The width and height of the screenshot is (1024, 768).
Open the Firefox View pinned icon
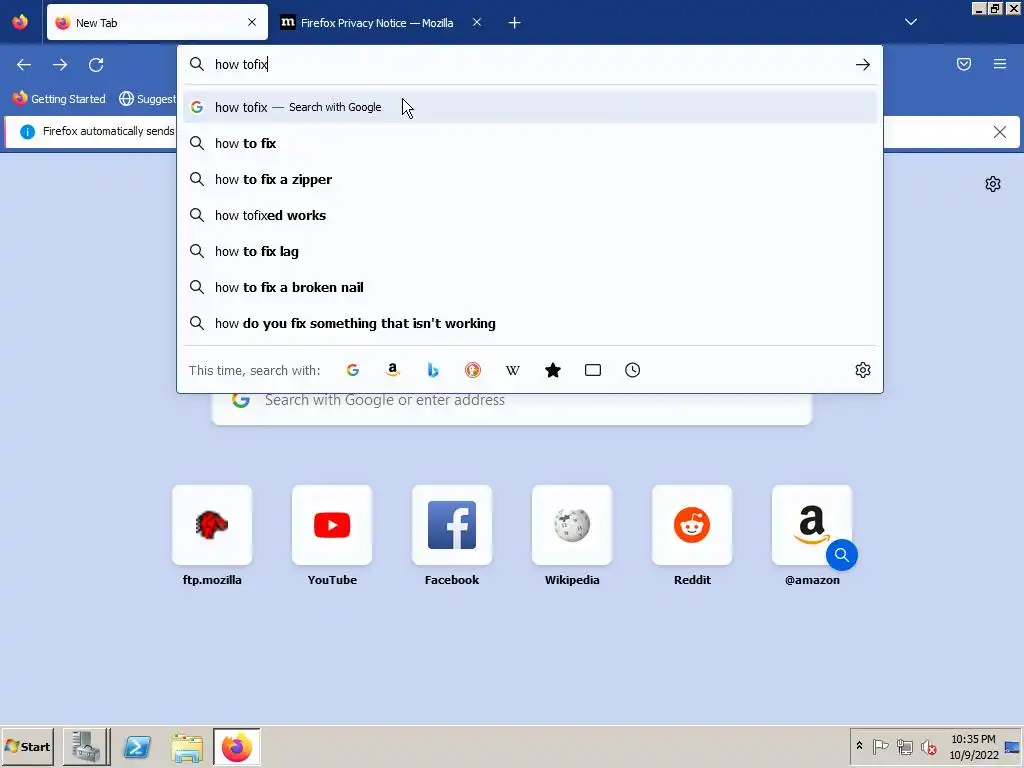20,22
